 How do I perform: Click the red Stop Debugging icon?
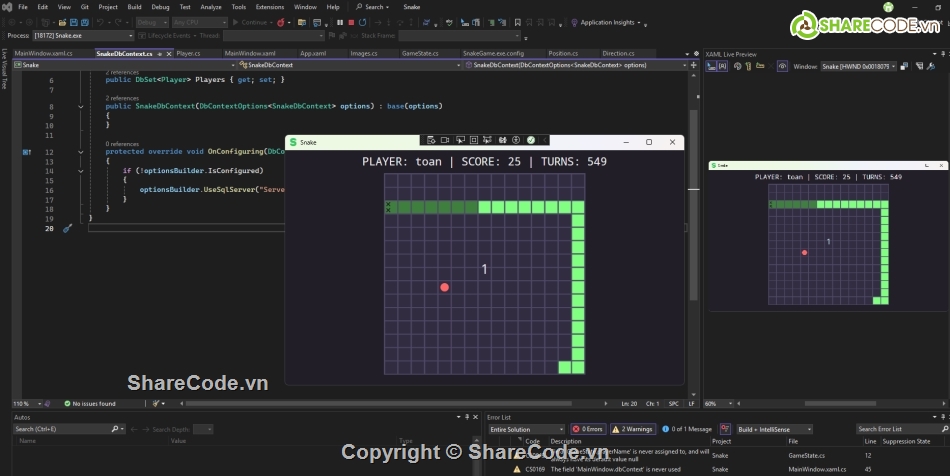[351, 22]
